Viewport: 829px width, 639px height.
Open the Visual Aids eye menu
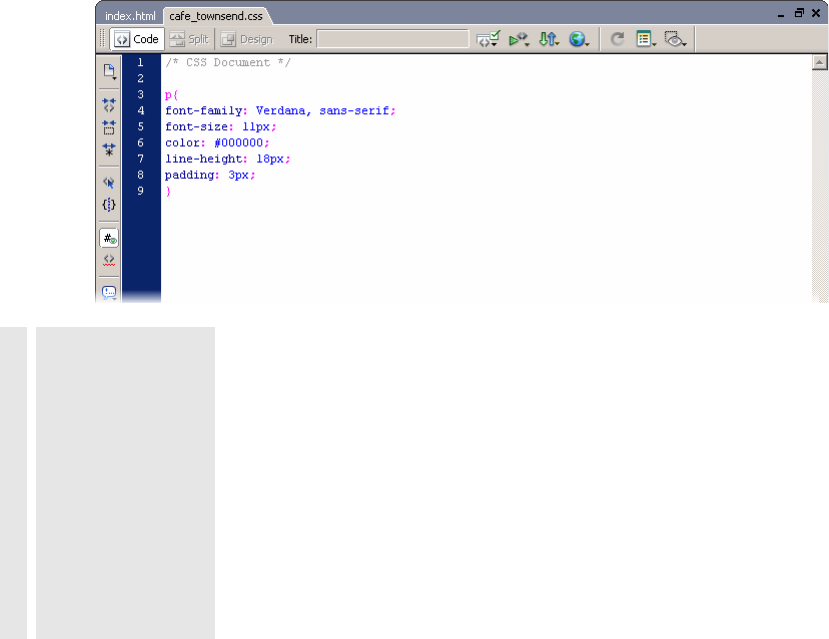(675, 39)
